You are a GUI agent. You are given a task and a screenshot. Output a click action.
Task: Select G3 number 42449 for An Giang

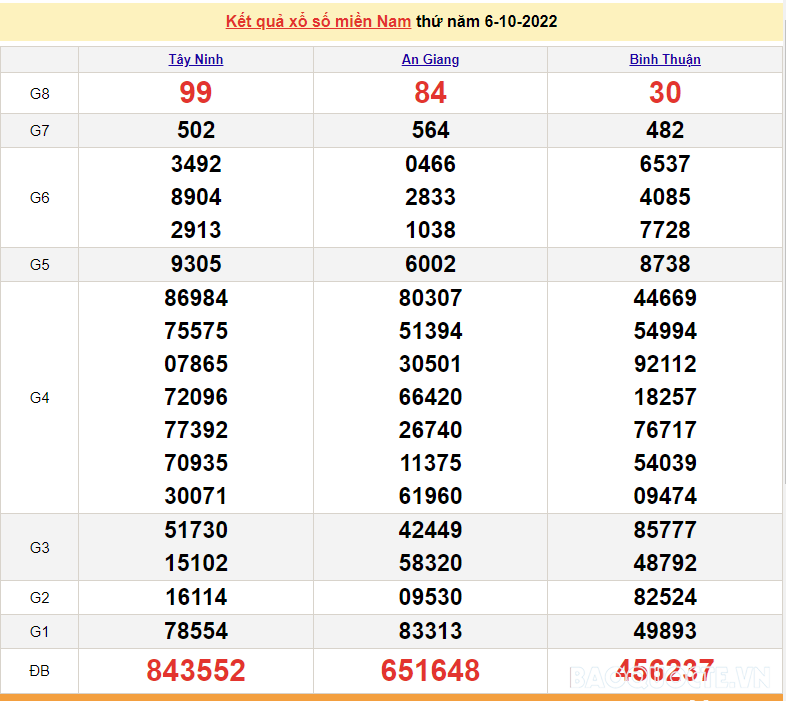(x=430, y=530)
